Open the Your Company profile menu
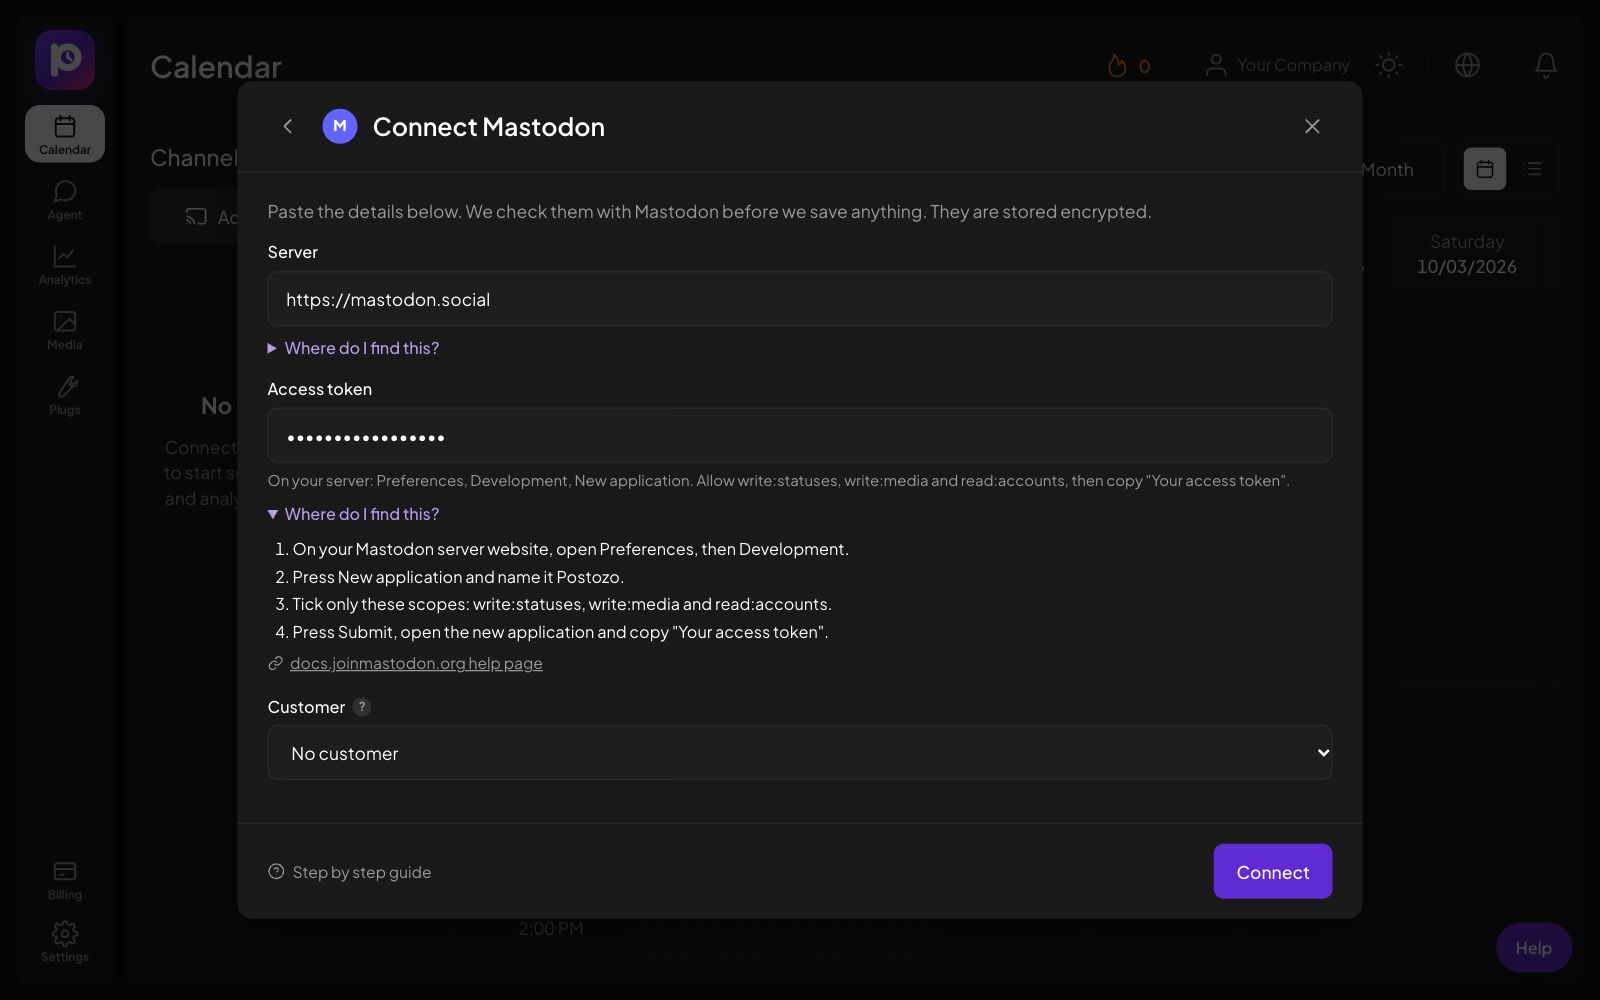The width and height of the screenshot is (1600, 1000). (x=1277, y=65)
